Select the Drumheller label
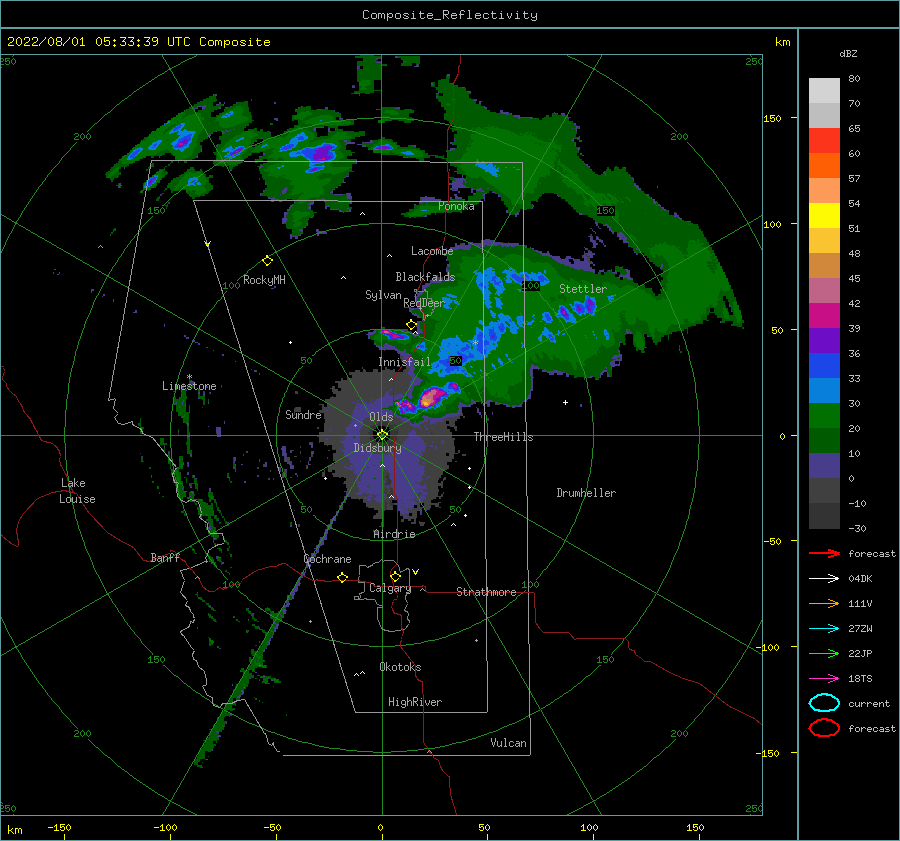 click(586, 493)
